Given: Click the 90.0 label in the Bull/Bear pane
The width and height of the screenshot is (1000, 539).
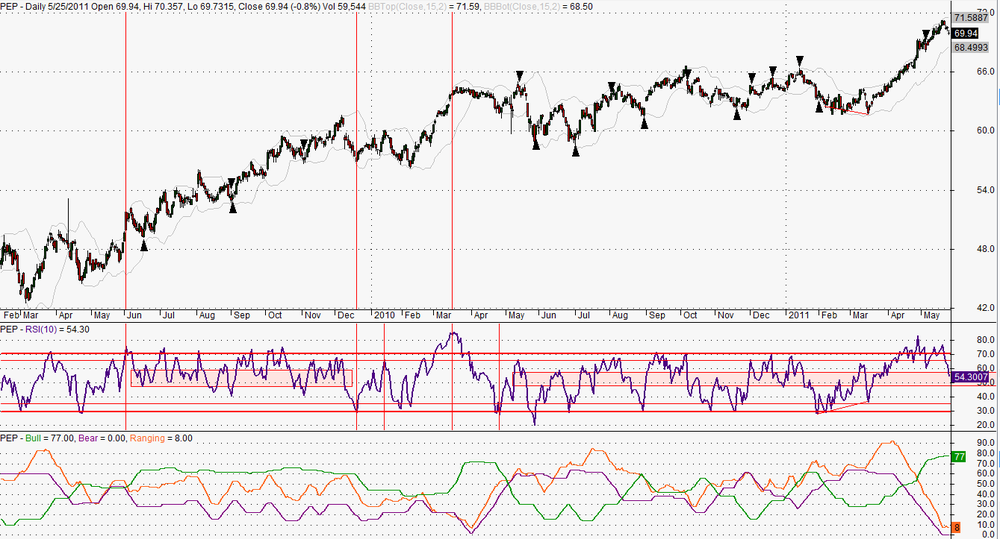Looking at the screenshot, I should click(x=985, y=443).
